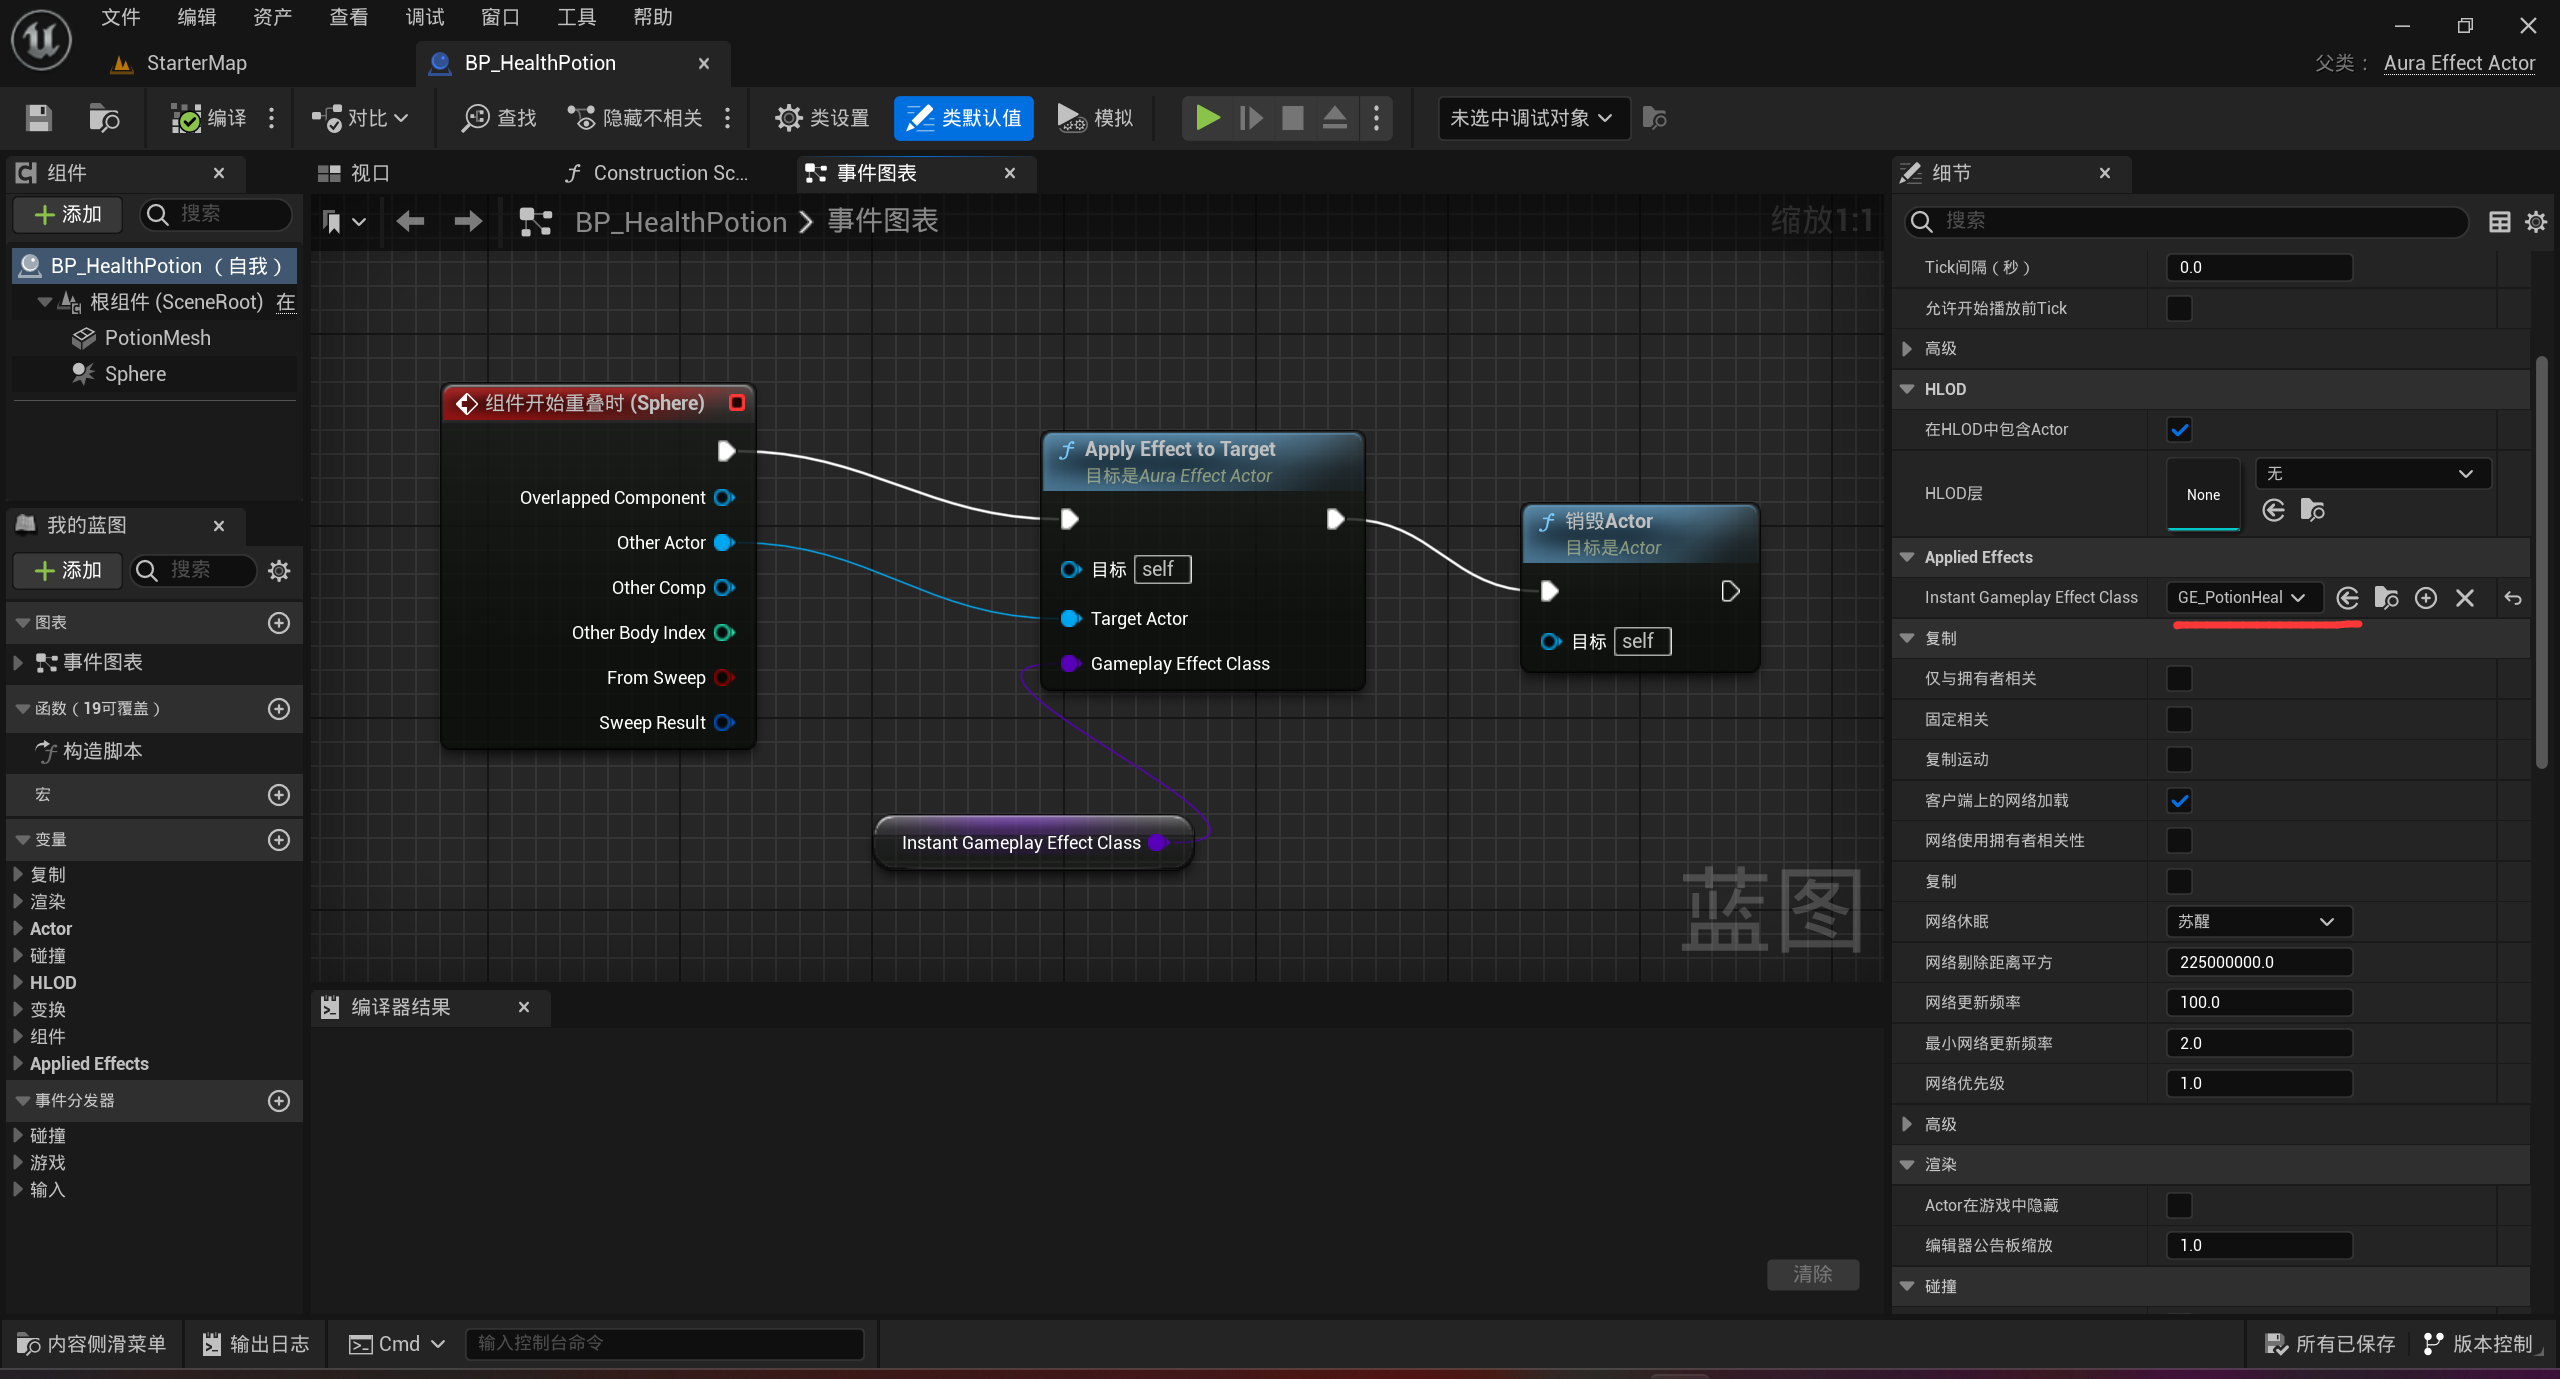Collapse the 根组件 SceneRoot tree node

[x=44, y=301]
